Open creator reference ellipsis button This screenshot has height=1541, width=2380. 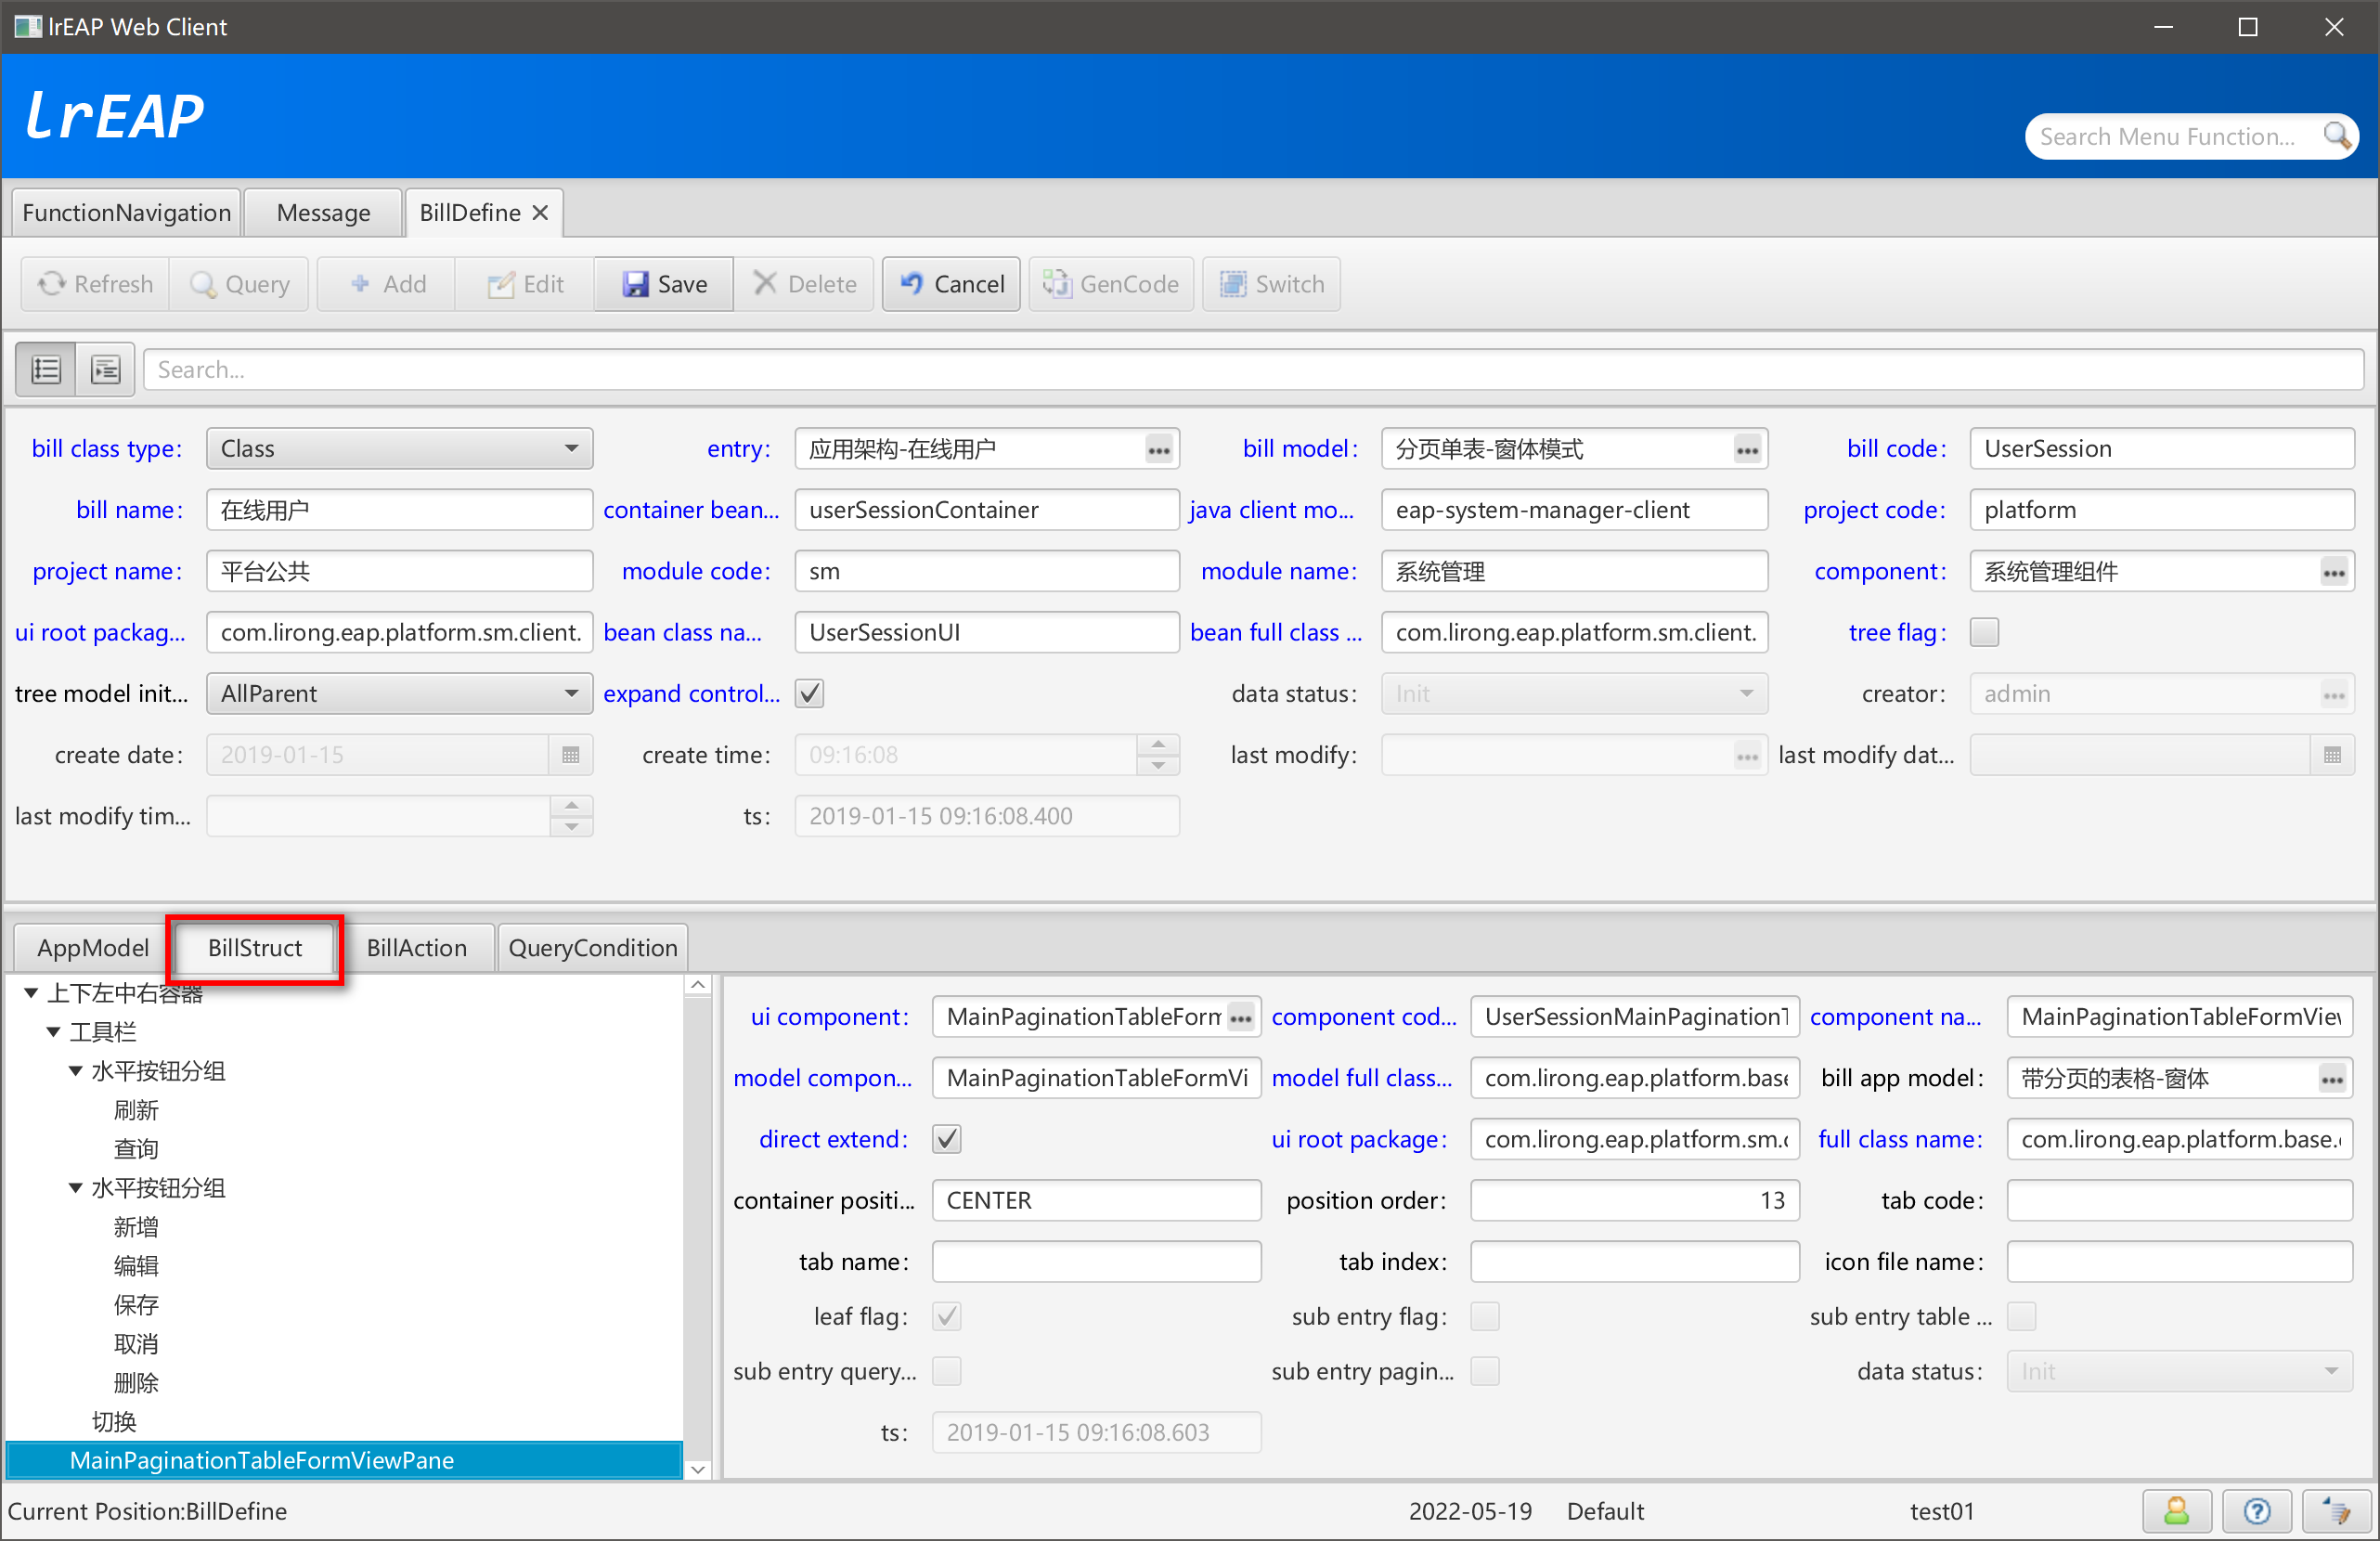tap(2334, 695)
